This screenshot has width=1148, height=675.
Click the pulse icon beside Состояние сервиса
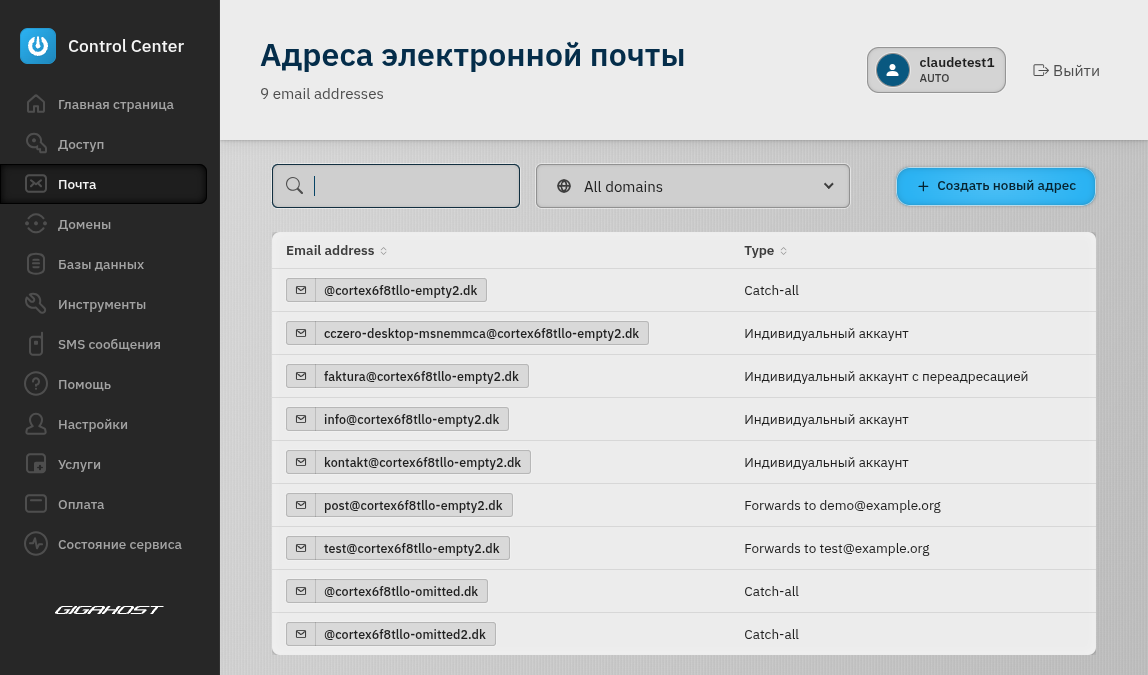click(x=36, y=544)
